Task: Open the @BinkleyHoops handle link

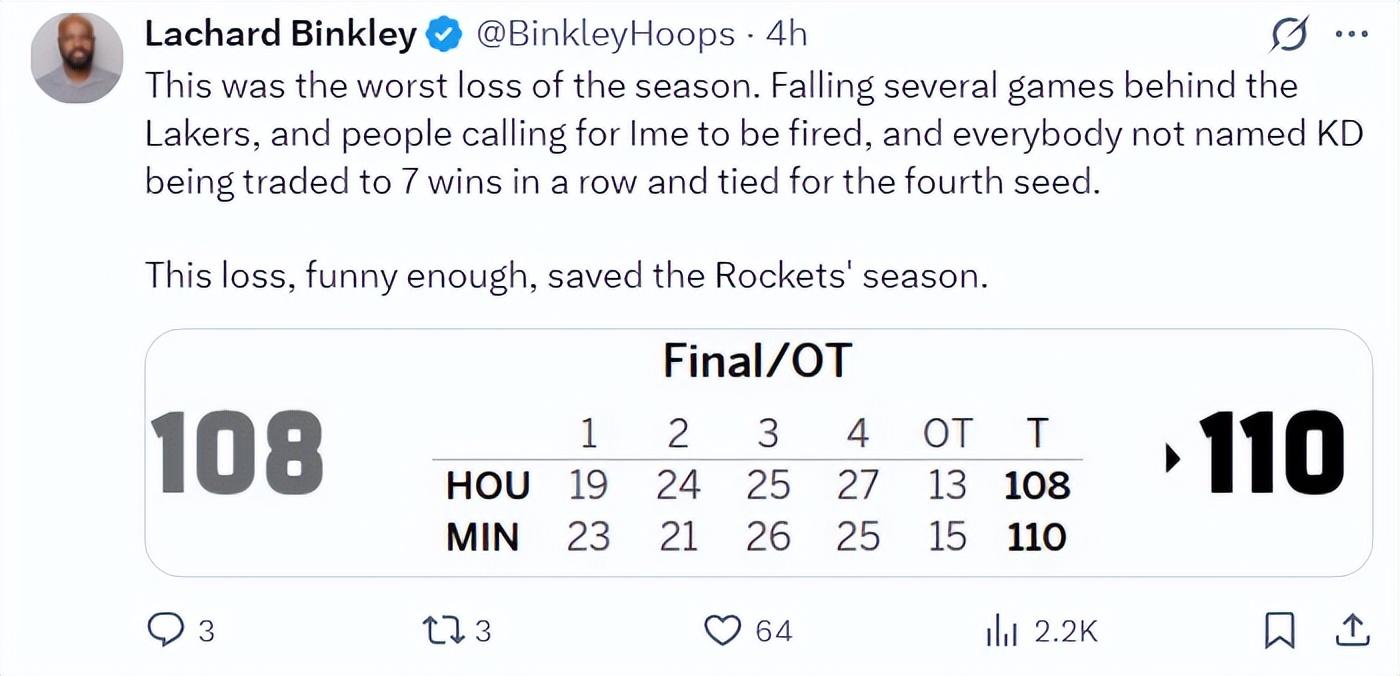Action: click(x=606, y=35)
